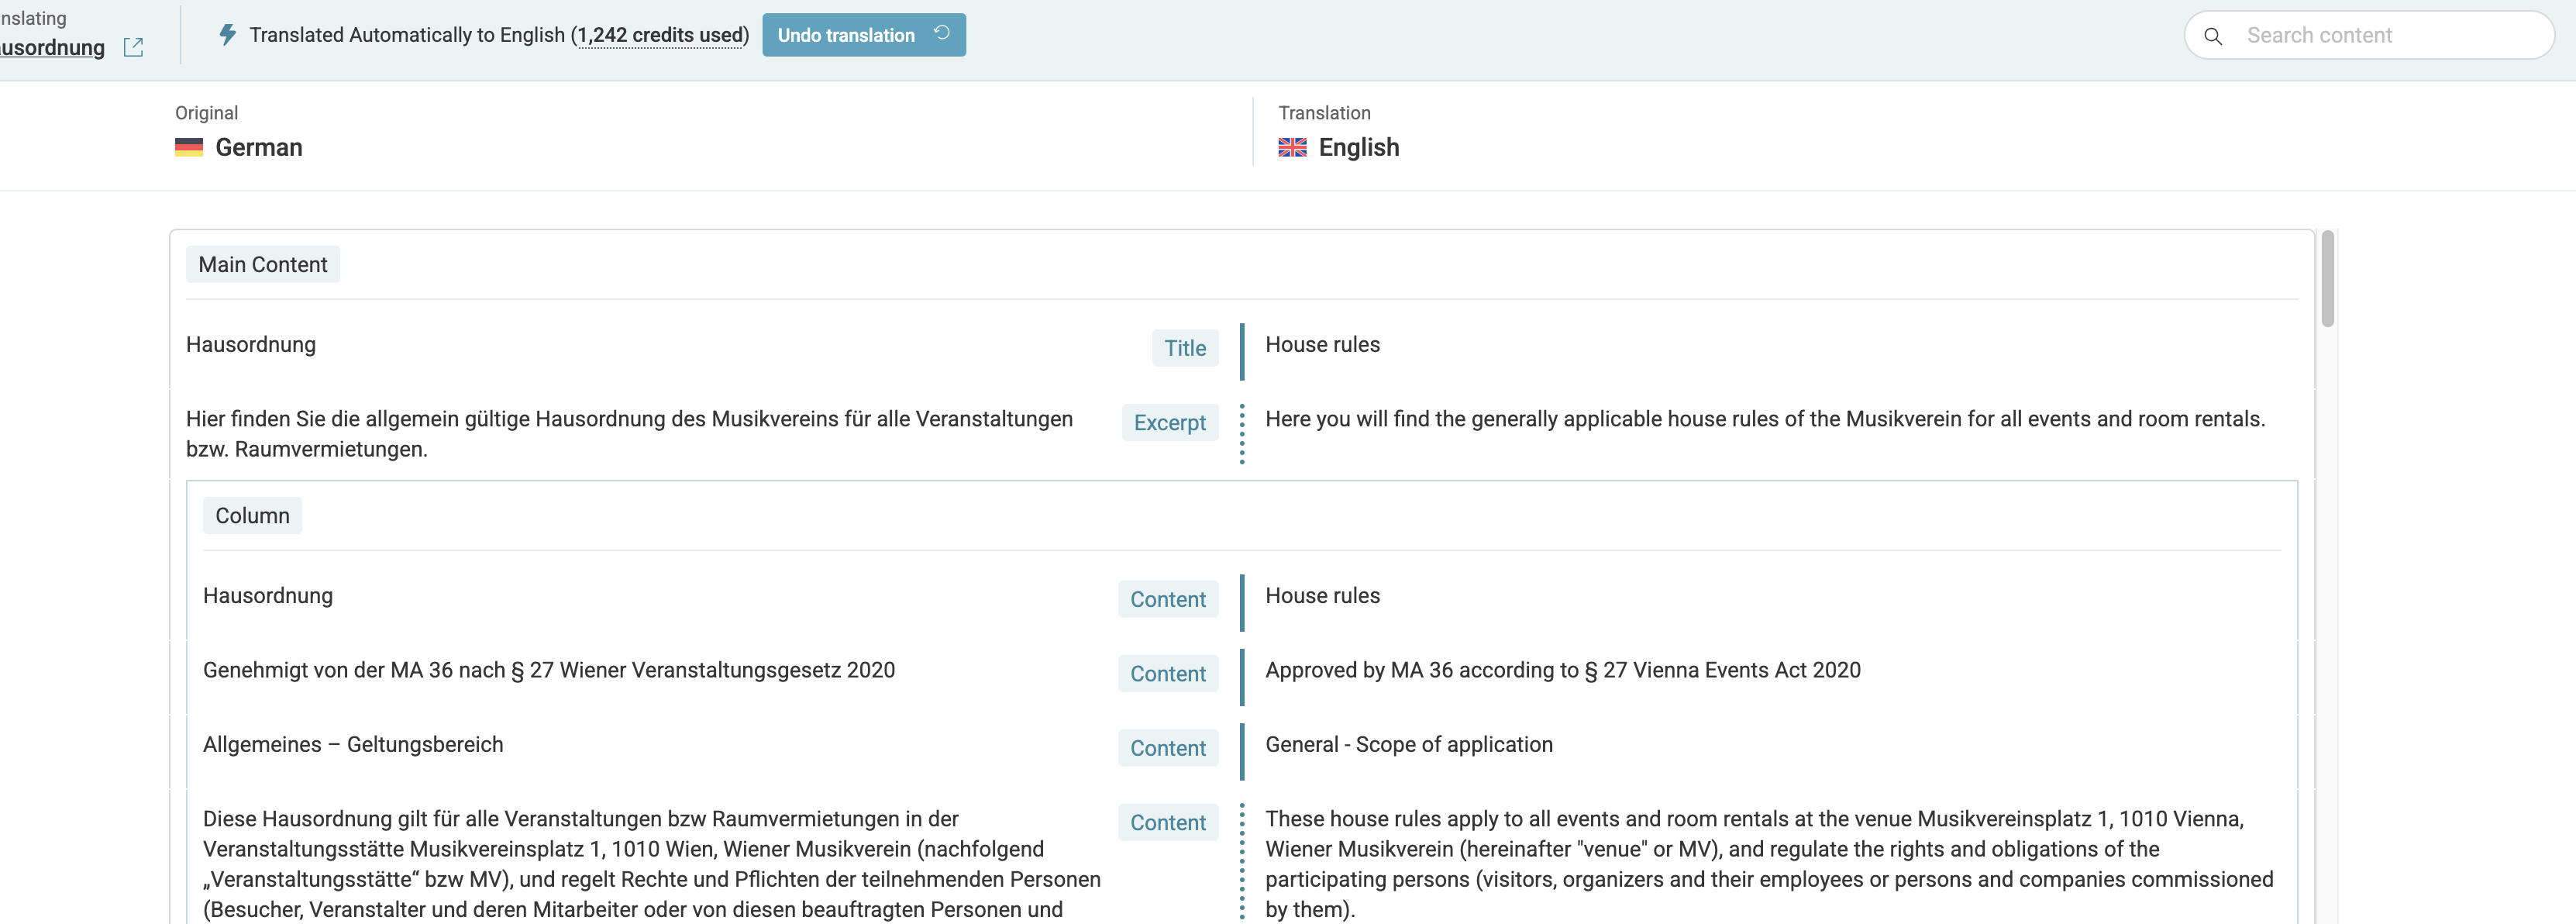Click original text 'Allgemeines – Geltungsbereich'
This screenshot has height=924, width=2576.
353,745
